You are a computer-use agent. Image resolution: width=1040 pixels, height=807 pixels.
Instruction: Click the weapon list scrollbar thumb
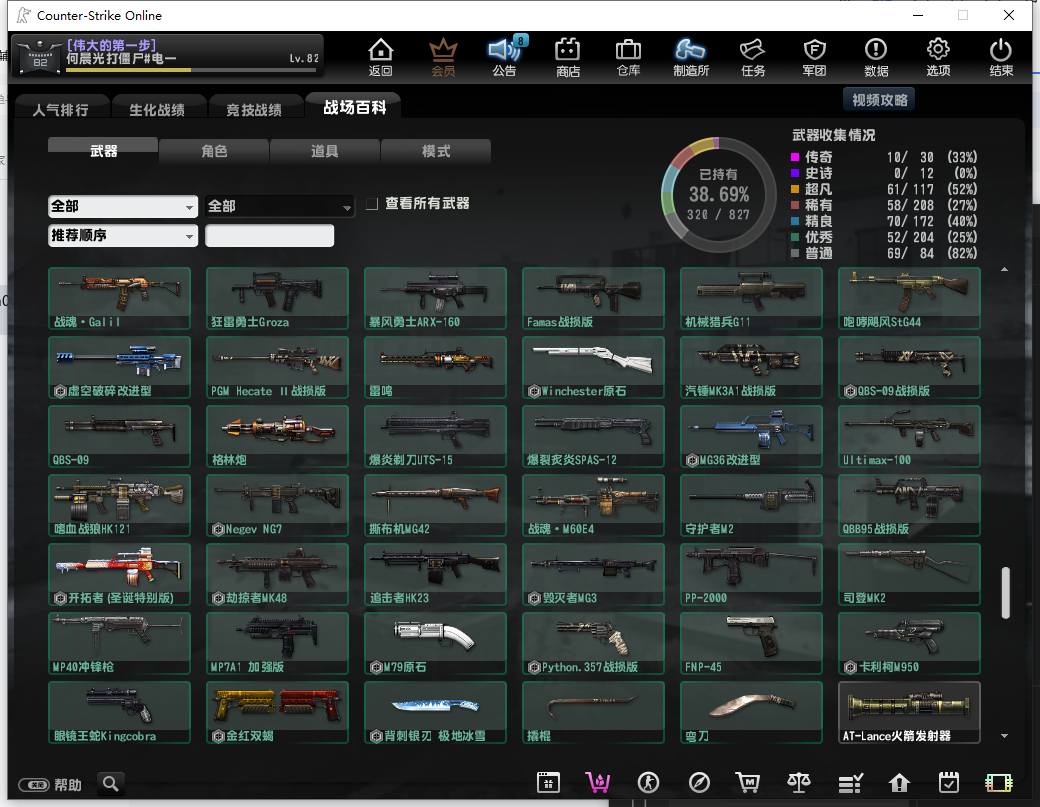1006,592
